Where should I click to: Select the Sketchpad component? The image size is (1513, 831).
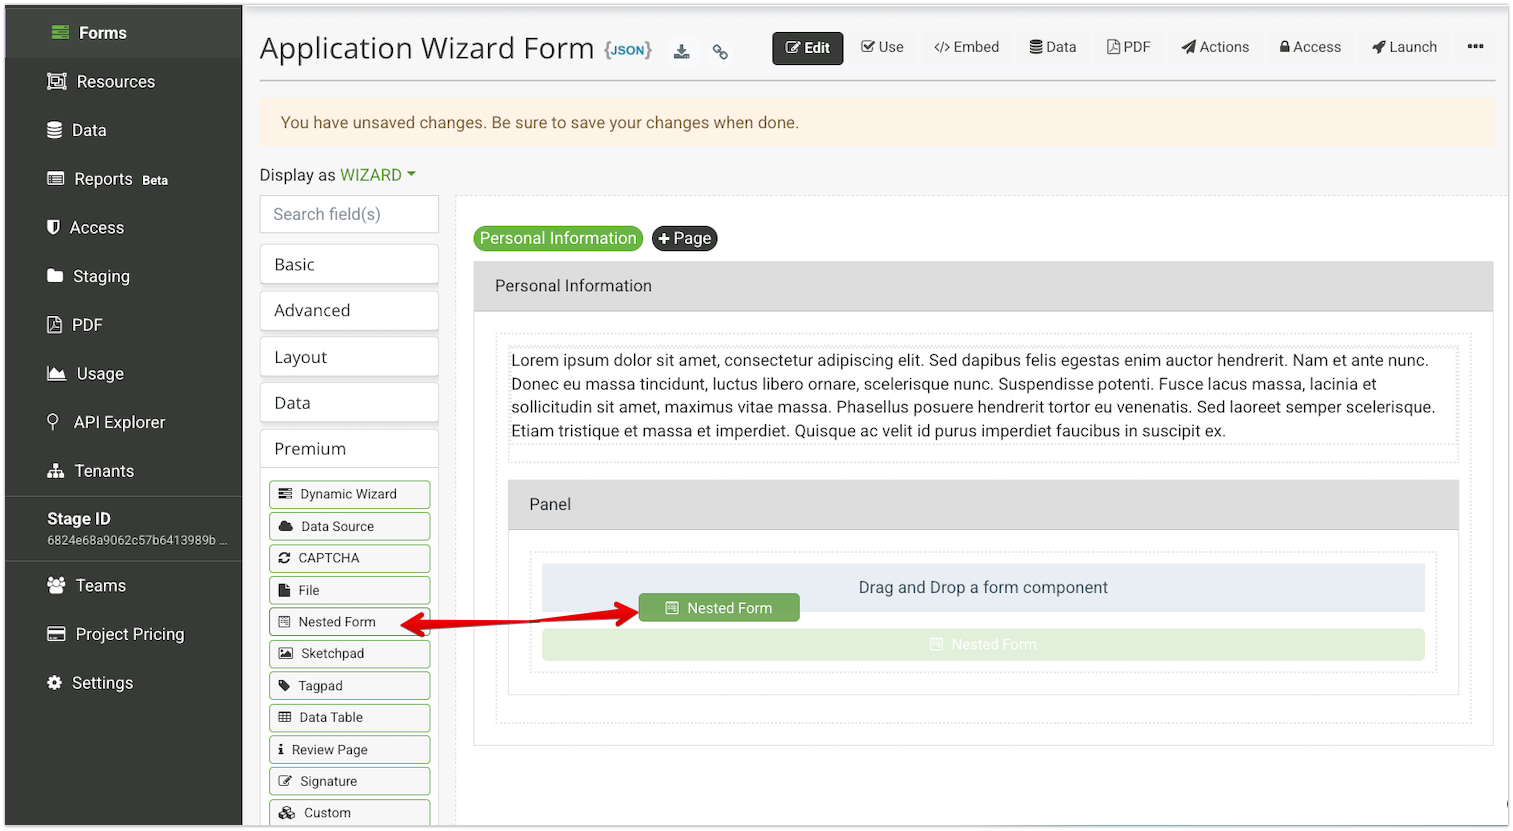point(349,653)
